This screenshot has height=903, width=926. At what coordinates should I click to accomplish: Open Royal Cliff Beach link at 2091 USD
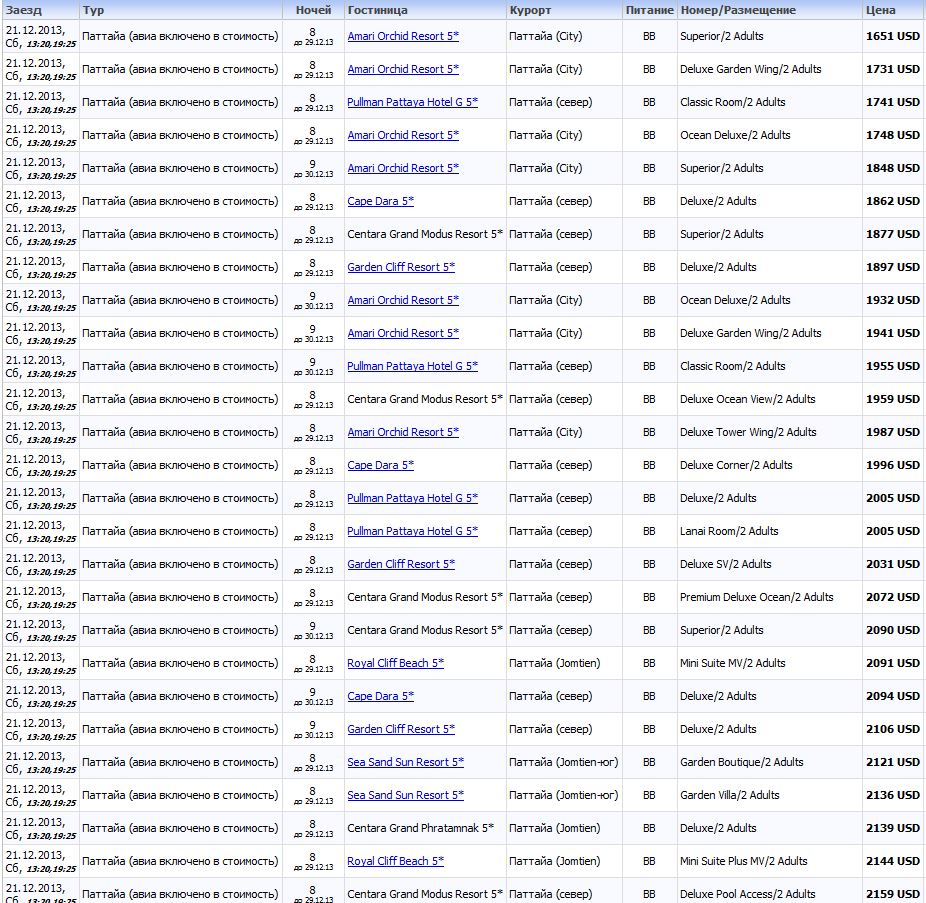tap(395, 663)
